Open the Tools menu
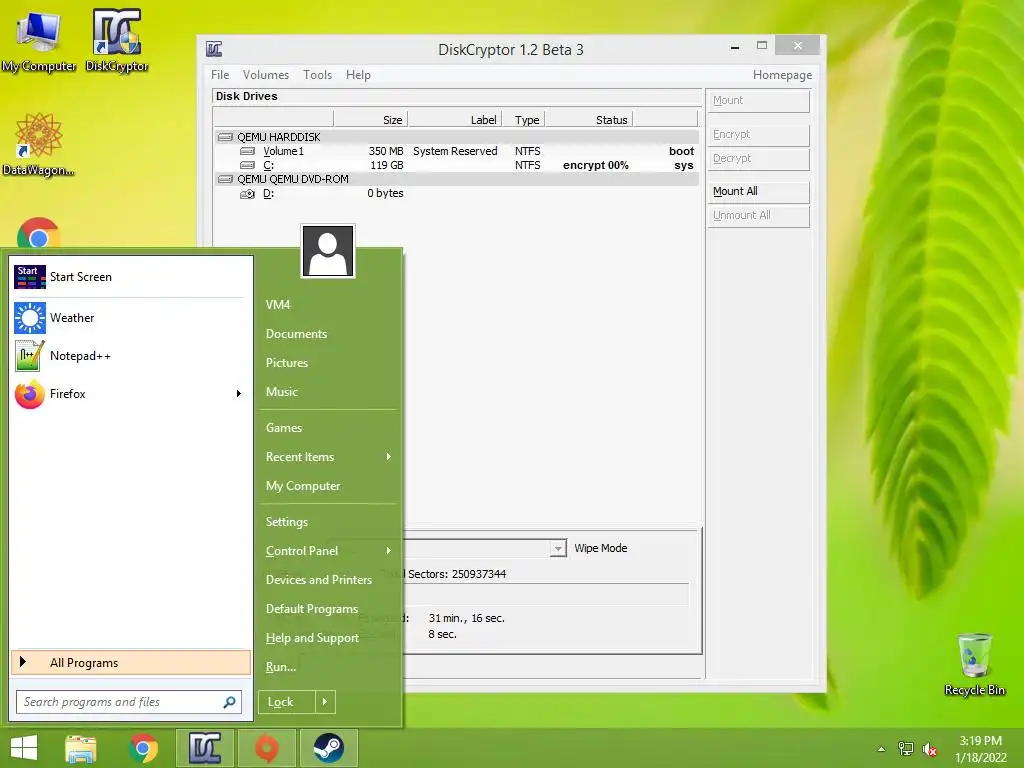The height and width of the screenshot is (768, 1024). click(x=317, y=75)
